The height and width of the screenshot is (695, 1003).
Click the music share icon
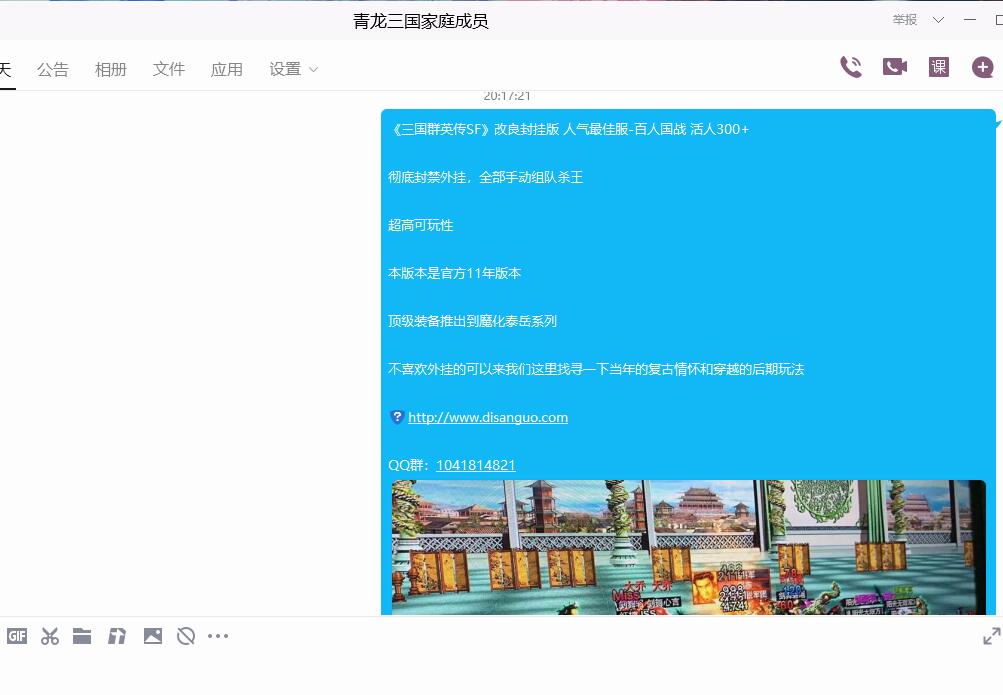[117, 636]
